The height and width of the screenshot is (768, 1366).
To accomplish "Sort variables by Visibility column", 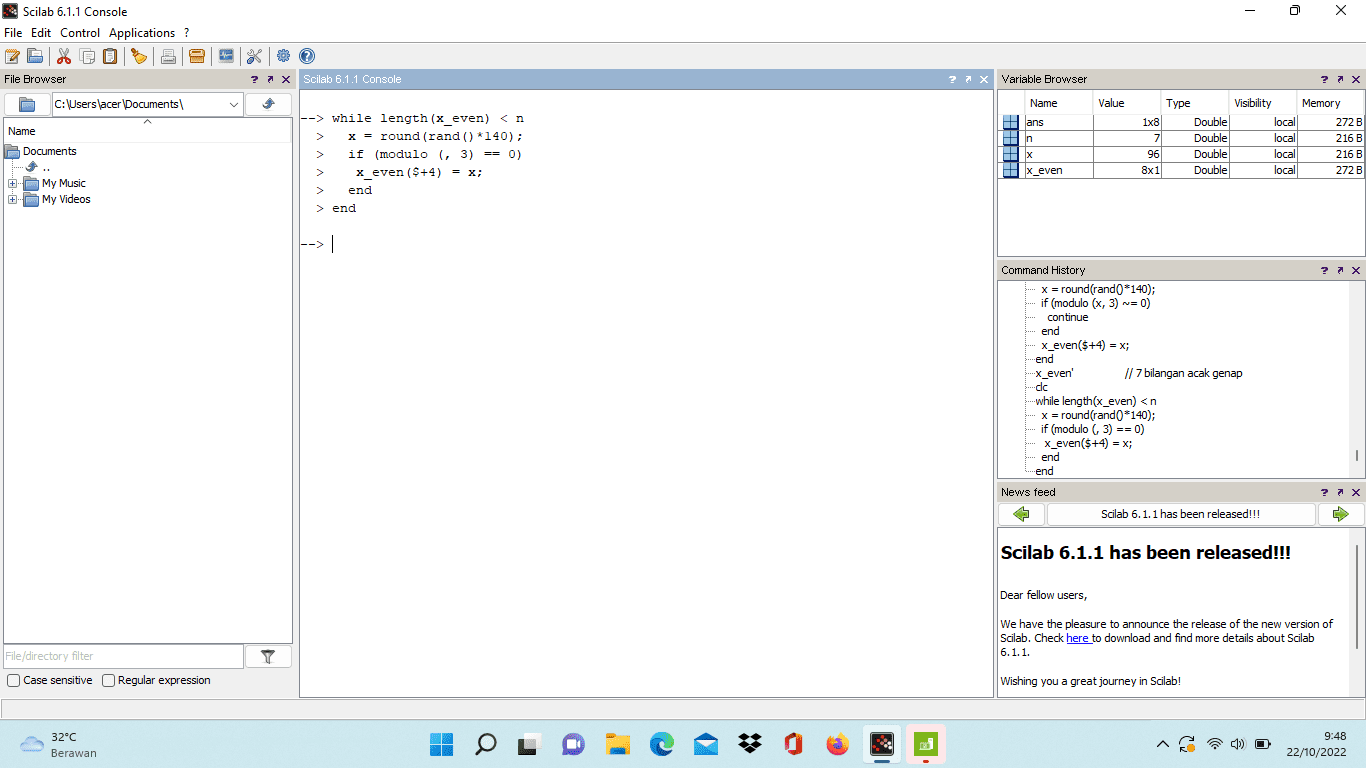I will click(x=1263, y=103).
